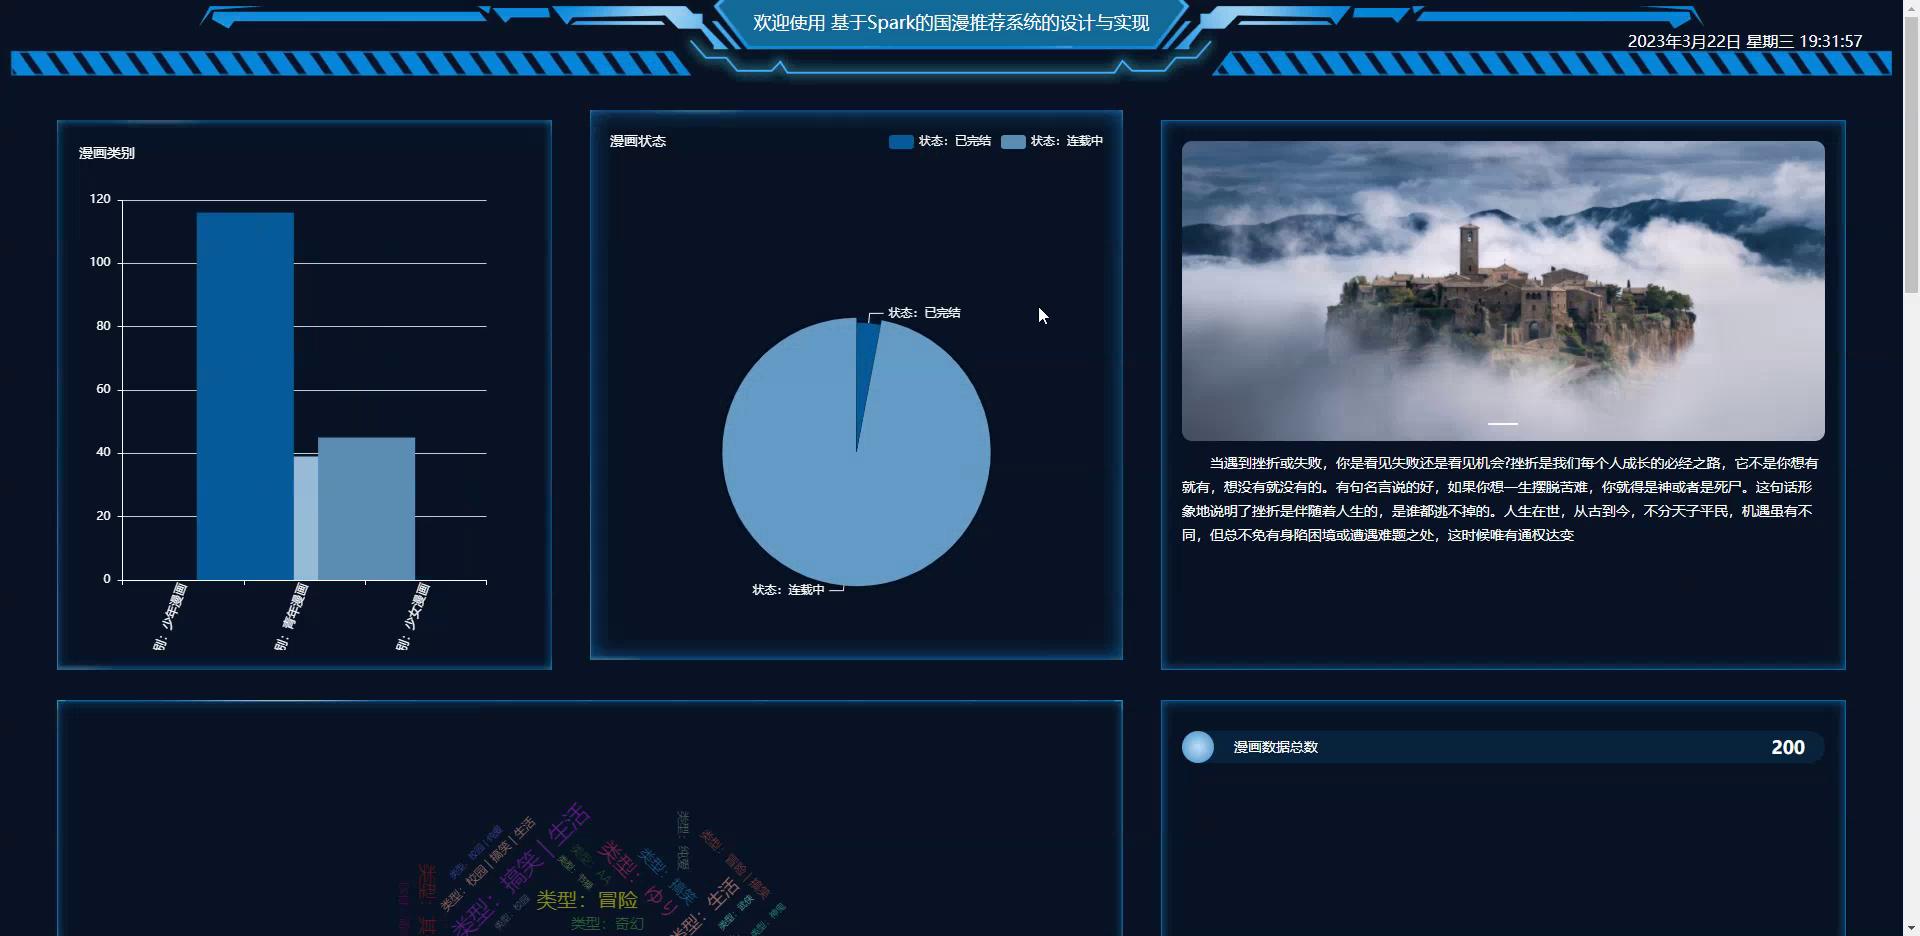Click the page scrollbar down arrow
Screen dimensions: 1920x936
click(1911, 928)
